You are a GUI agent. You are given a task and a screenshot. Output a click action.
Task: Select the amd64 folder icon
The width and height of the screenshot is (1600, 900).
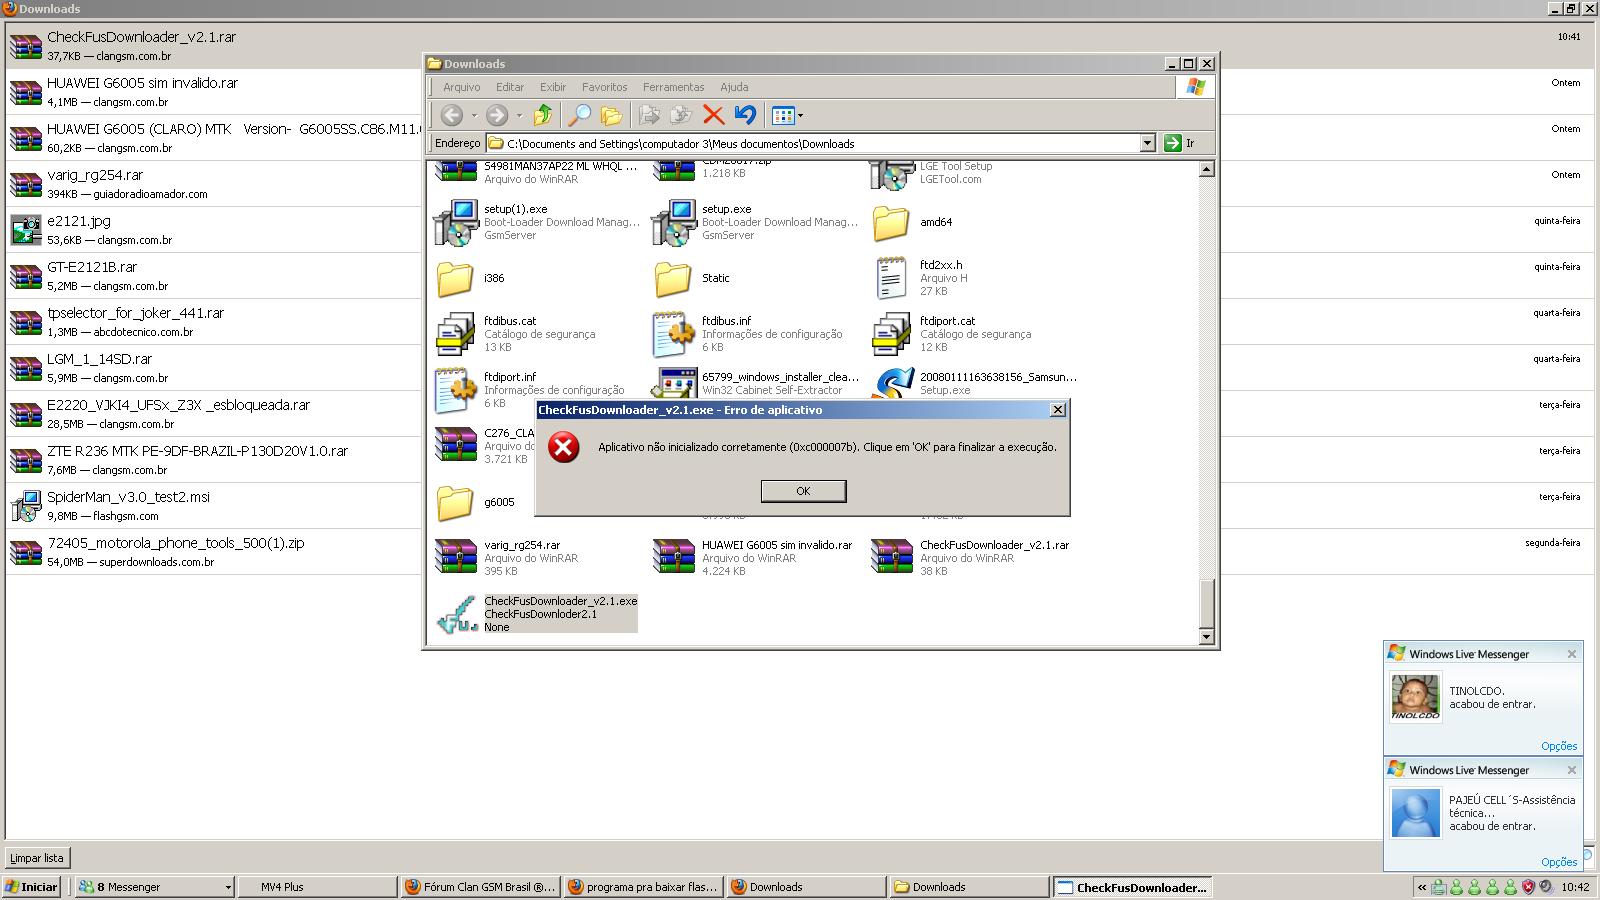891,223
